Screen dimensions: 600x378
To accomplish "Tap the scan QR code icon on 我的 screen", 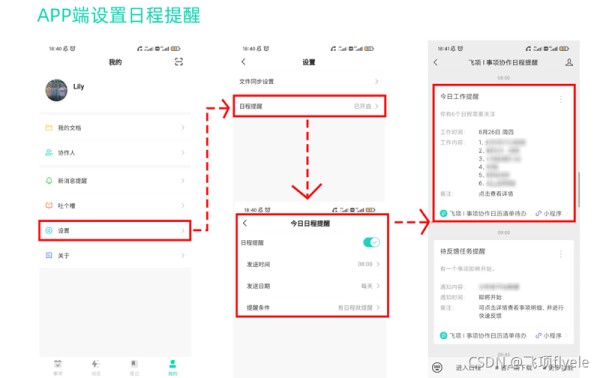I will [x=179, y=62].
